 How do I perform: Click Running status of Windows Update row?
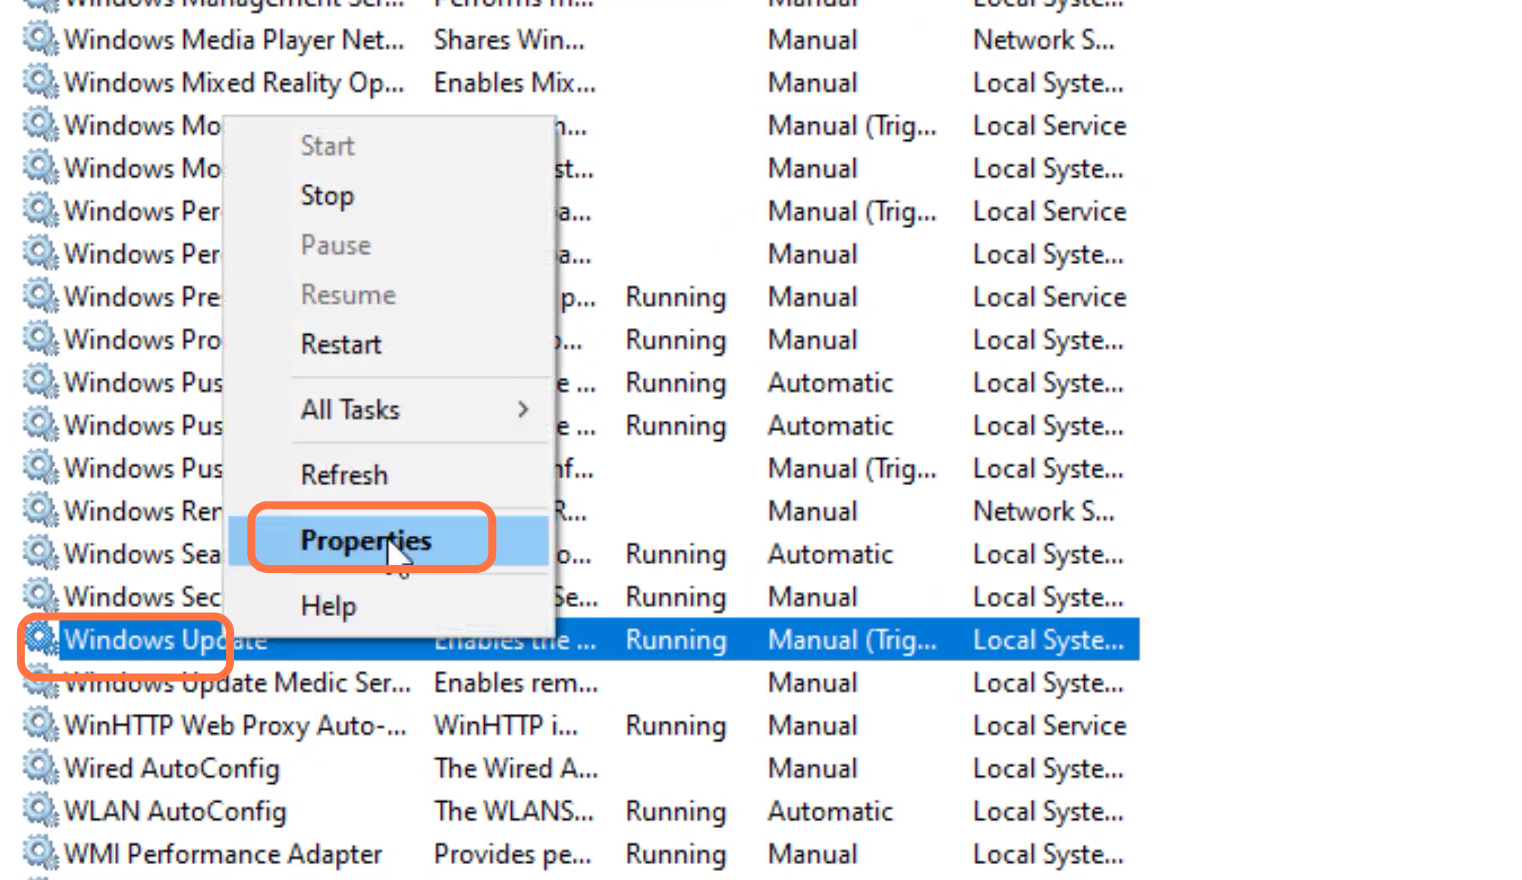675,640
